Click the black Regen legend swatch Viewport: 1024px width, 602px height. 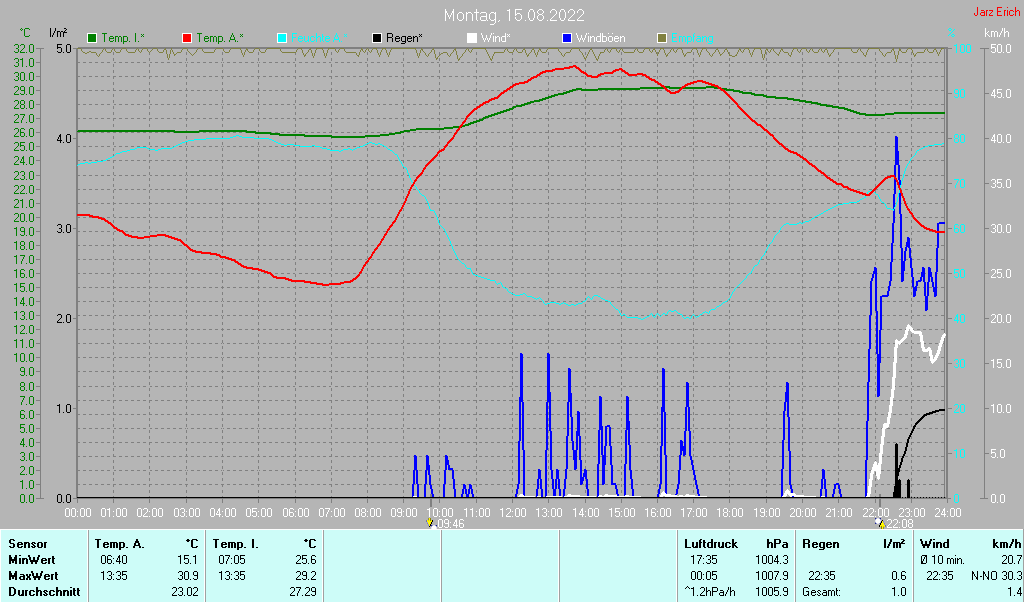pyautogui.click(x=377, y=39)
